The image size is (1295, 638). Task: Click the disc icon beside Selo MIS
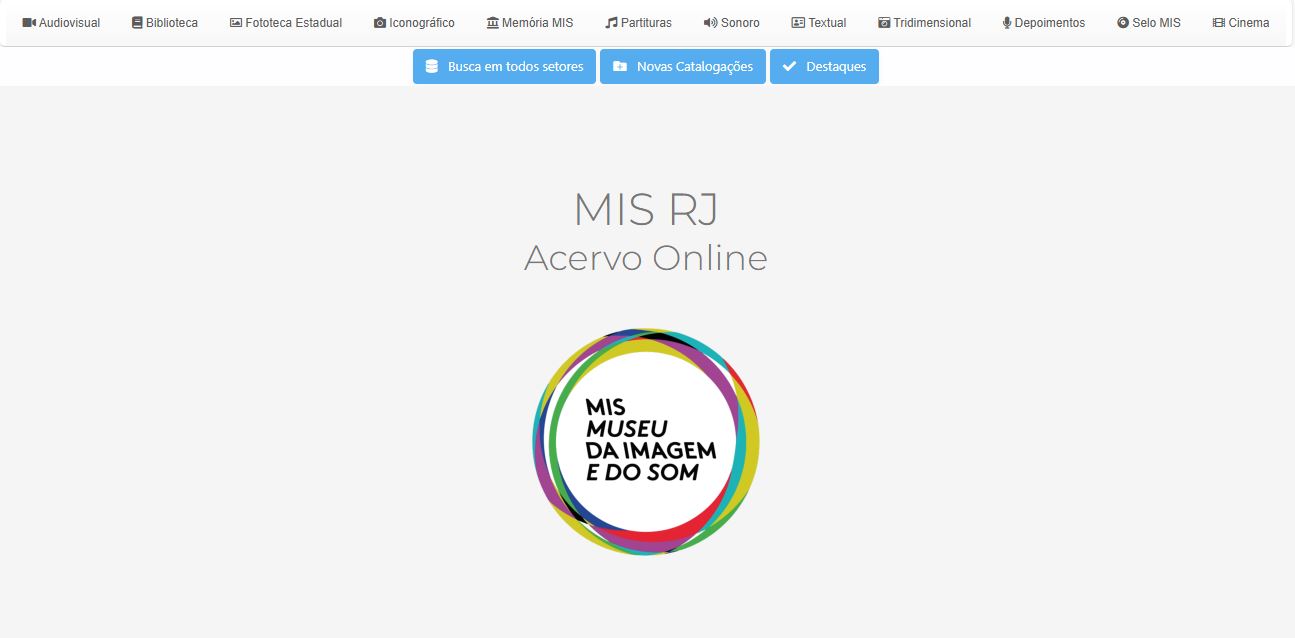tap(1123, 22)
